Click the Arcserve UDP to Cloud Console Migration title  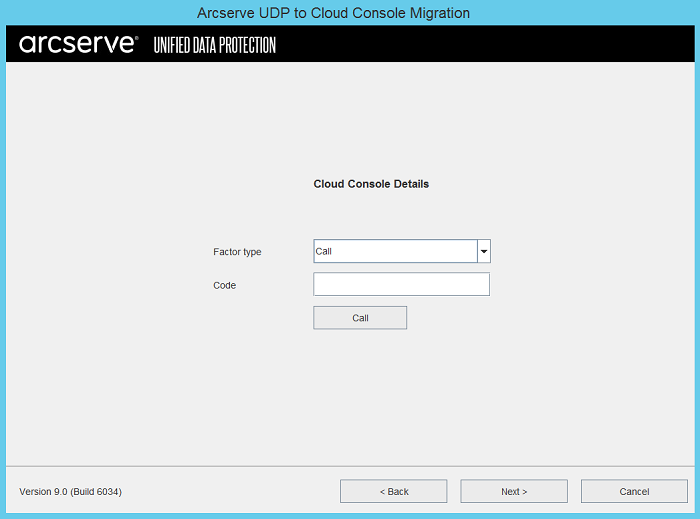333,13
